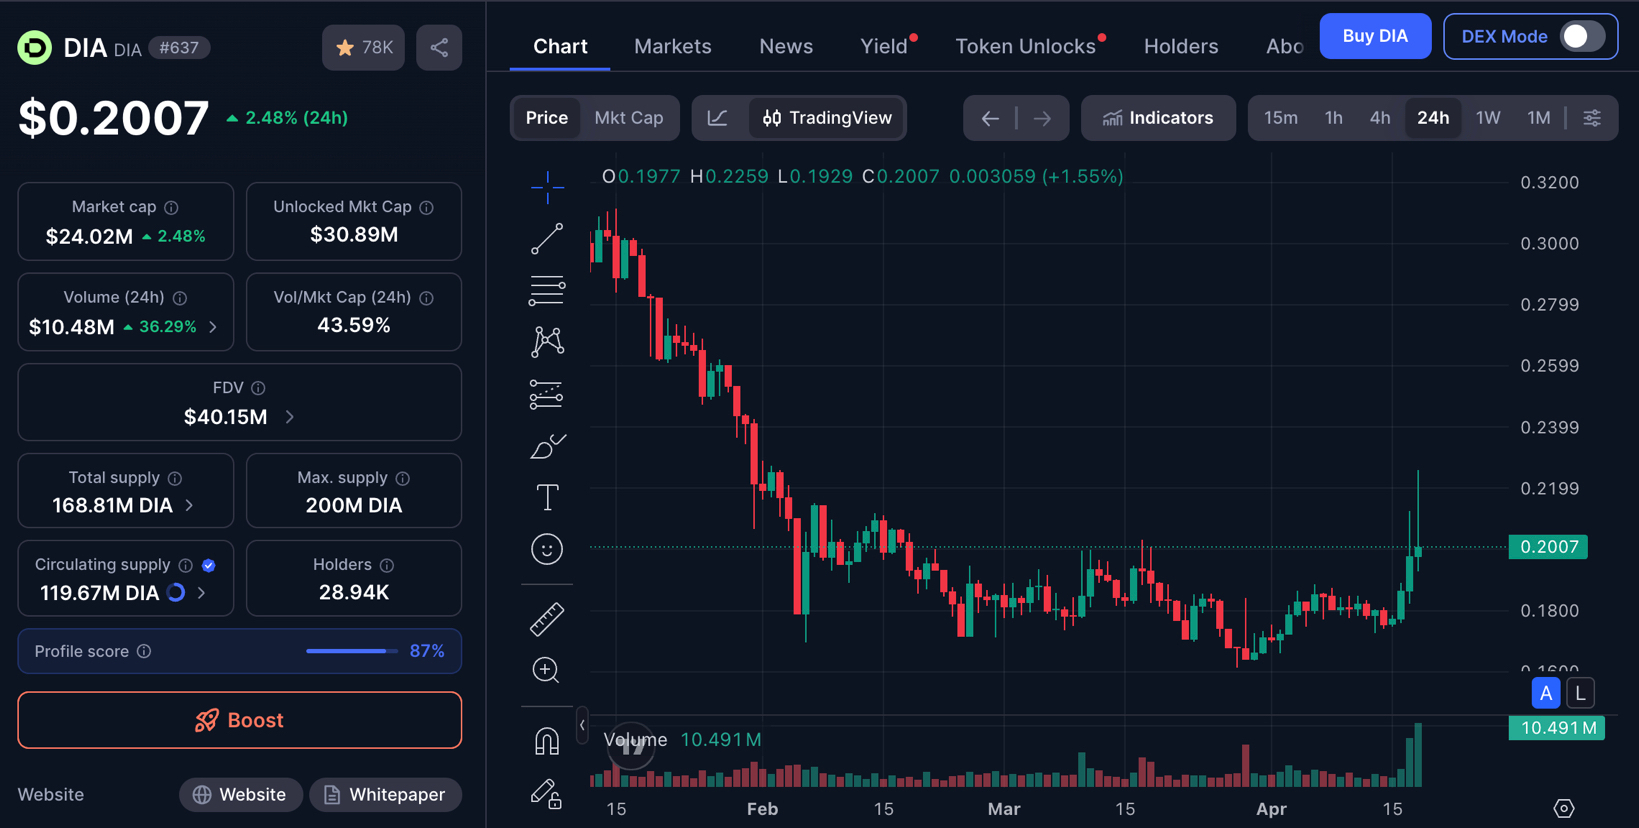Click the Holders info icon

click(x=387, y=565)
